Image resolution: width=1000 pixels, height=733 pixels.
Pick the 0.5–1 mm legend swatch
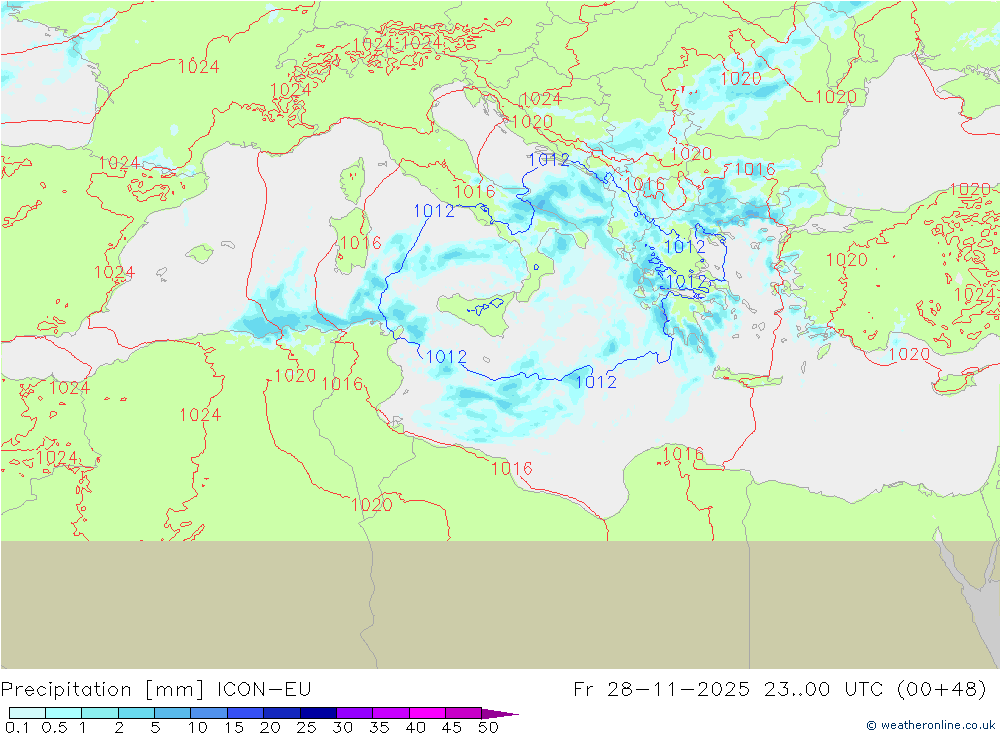[x=63, y=713]
